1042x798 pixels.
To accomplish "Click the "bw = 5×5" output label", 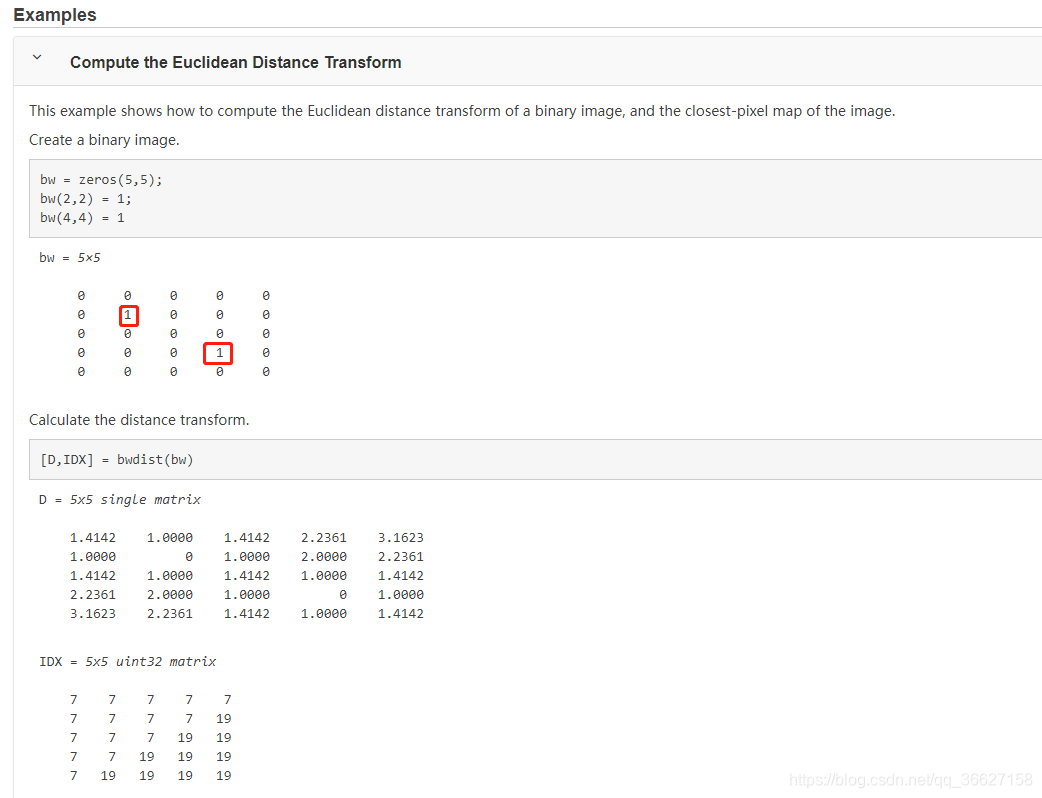I will pyautogui.click(x=70, y=258).
